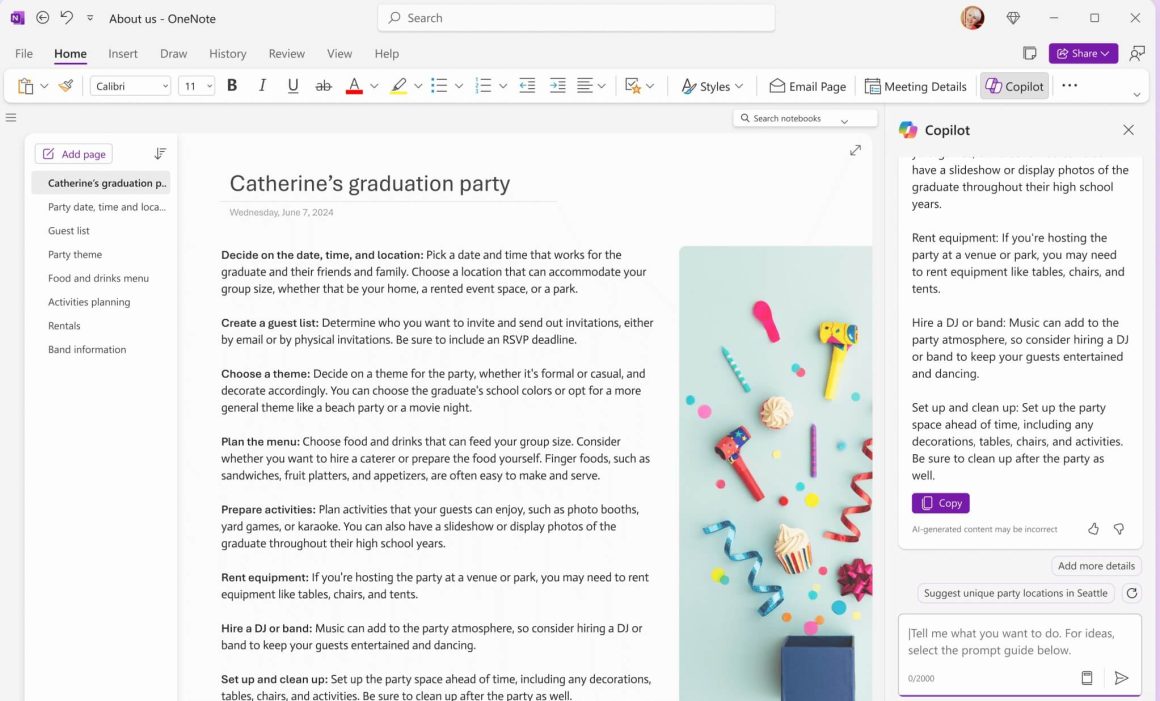Give thumbs down to Copilot response
The height and width of the screenshot is (701, 1160).
(x=1119, y=529)
